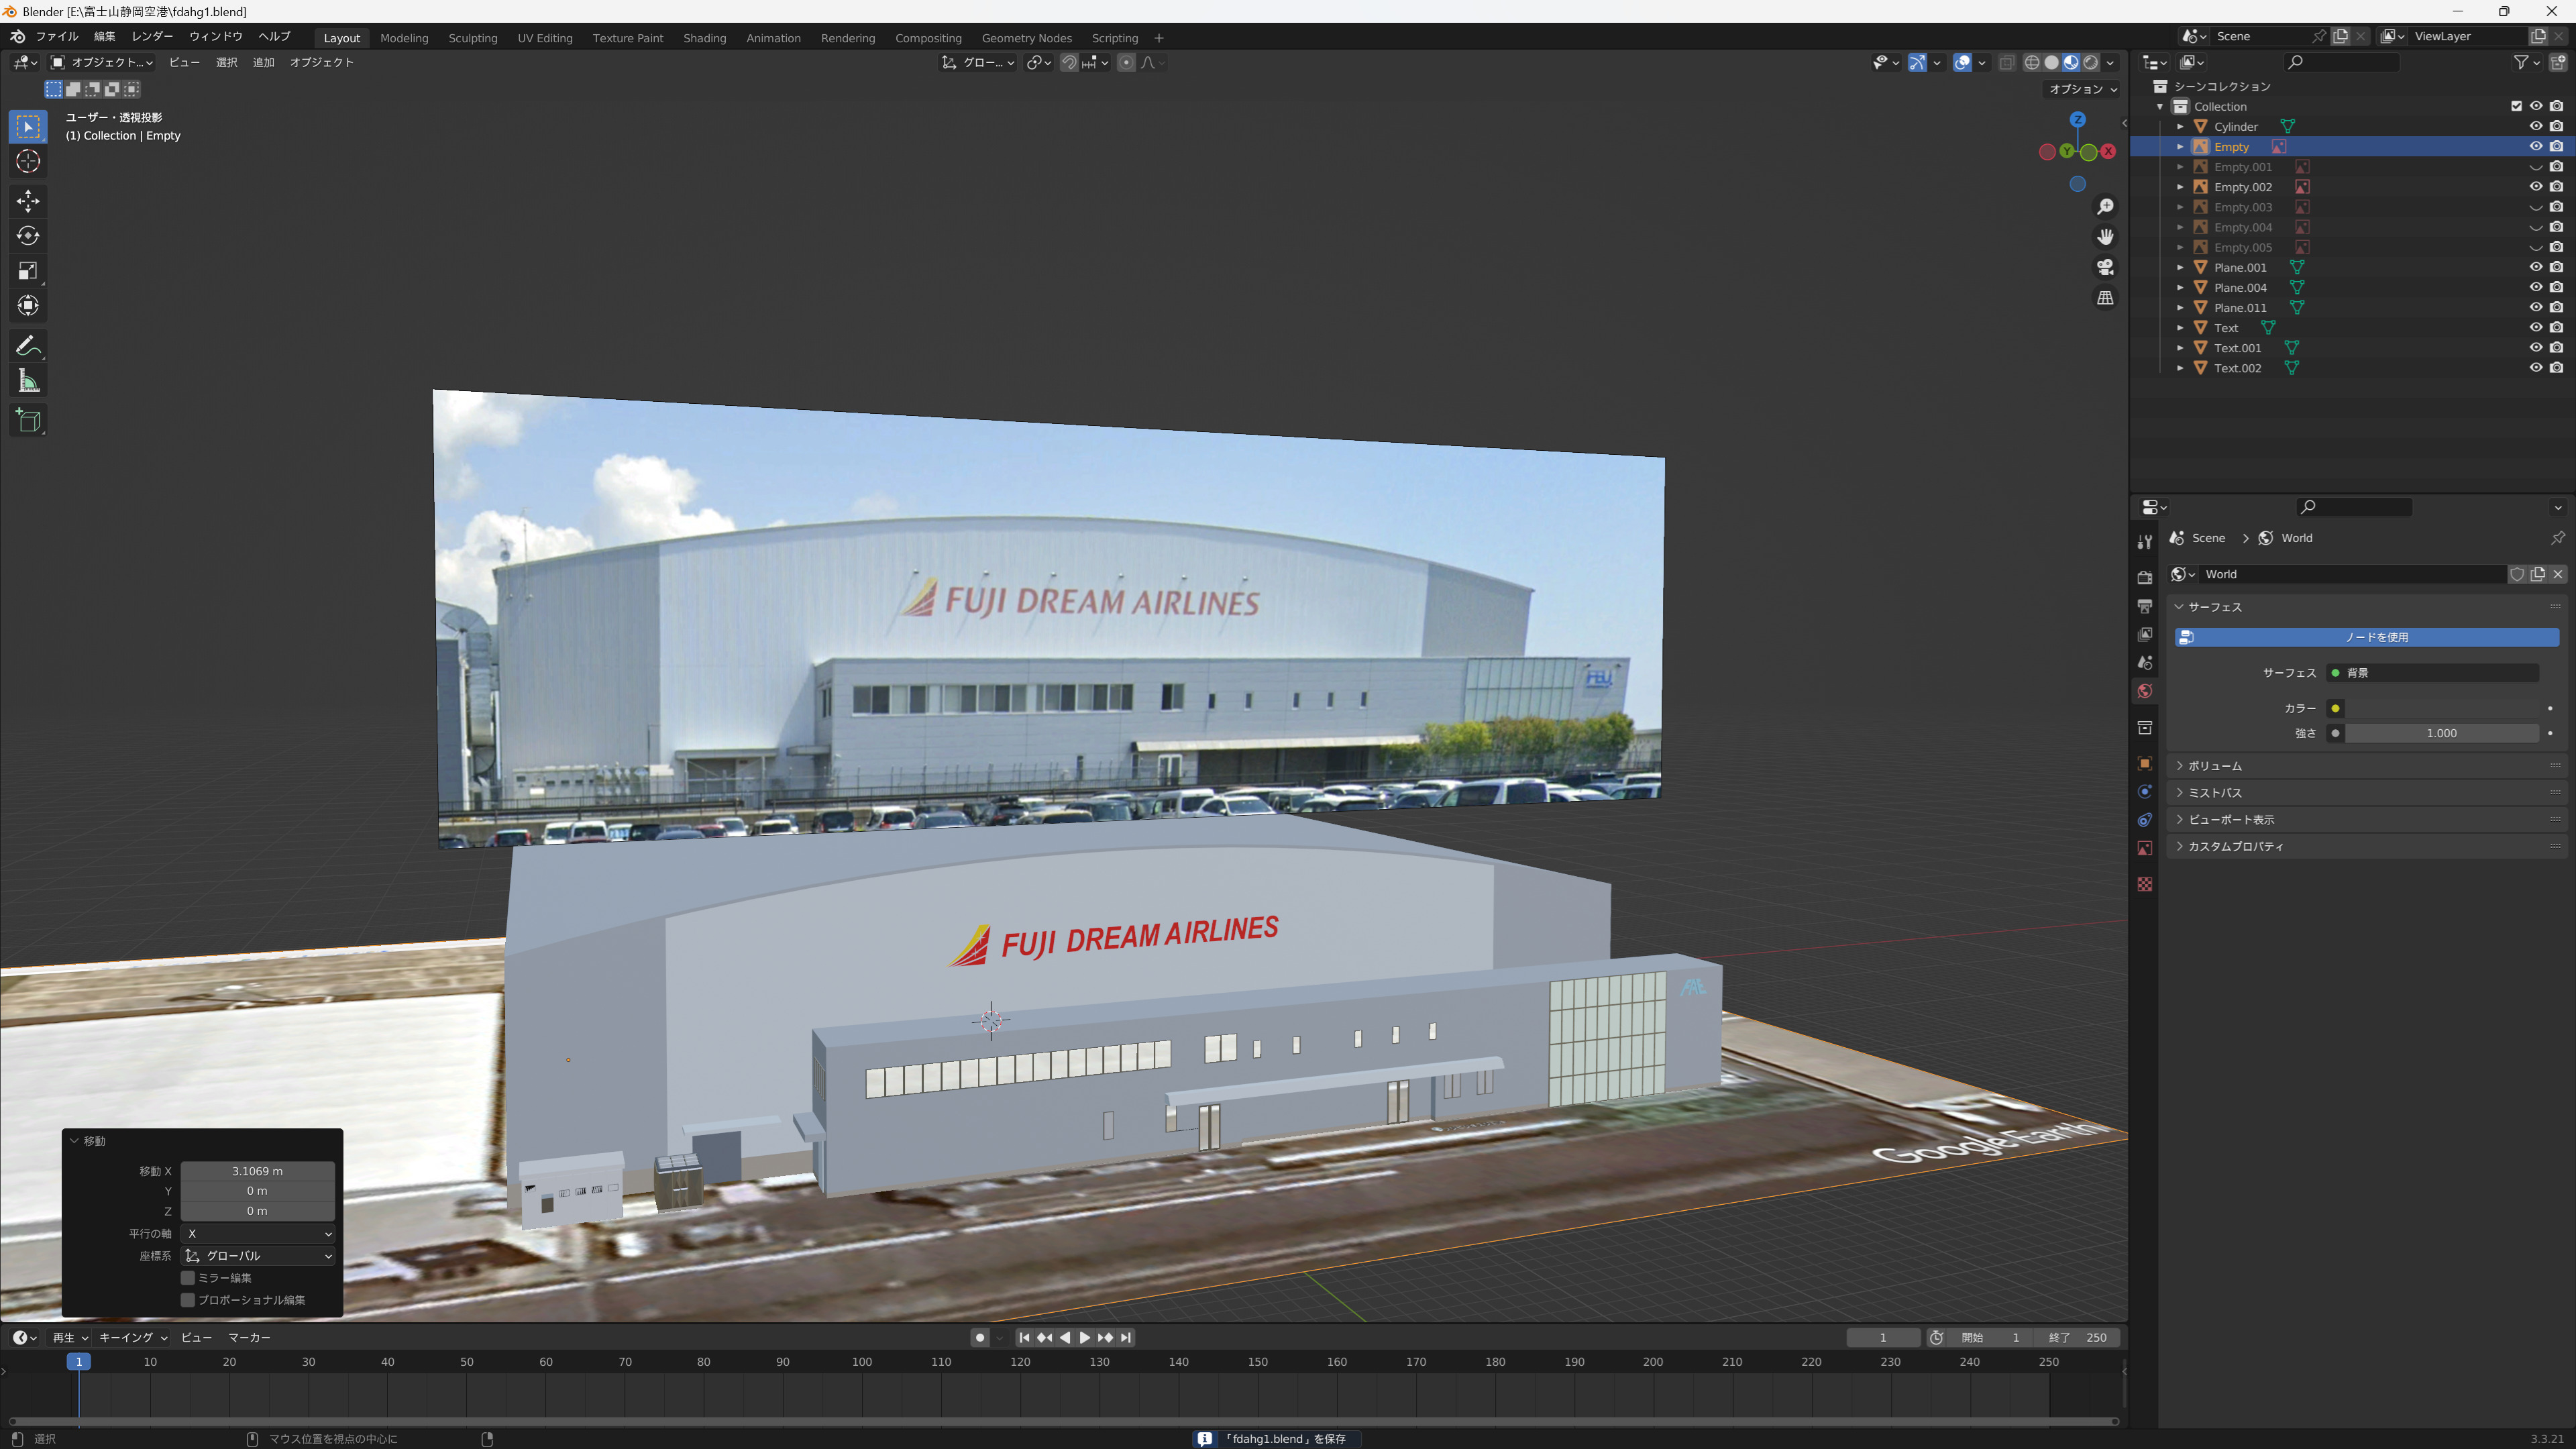Open the Object Data properties tab
Image resolution: width=2576 pixels, height=1449 pixels.
[2144, 848]
